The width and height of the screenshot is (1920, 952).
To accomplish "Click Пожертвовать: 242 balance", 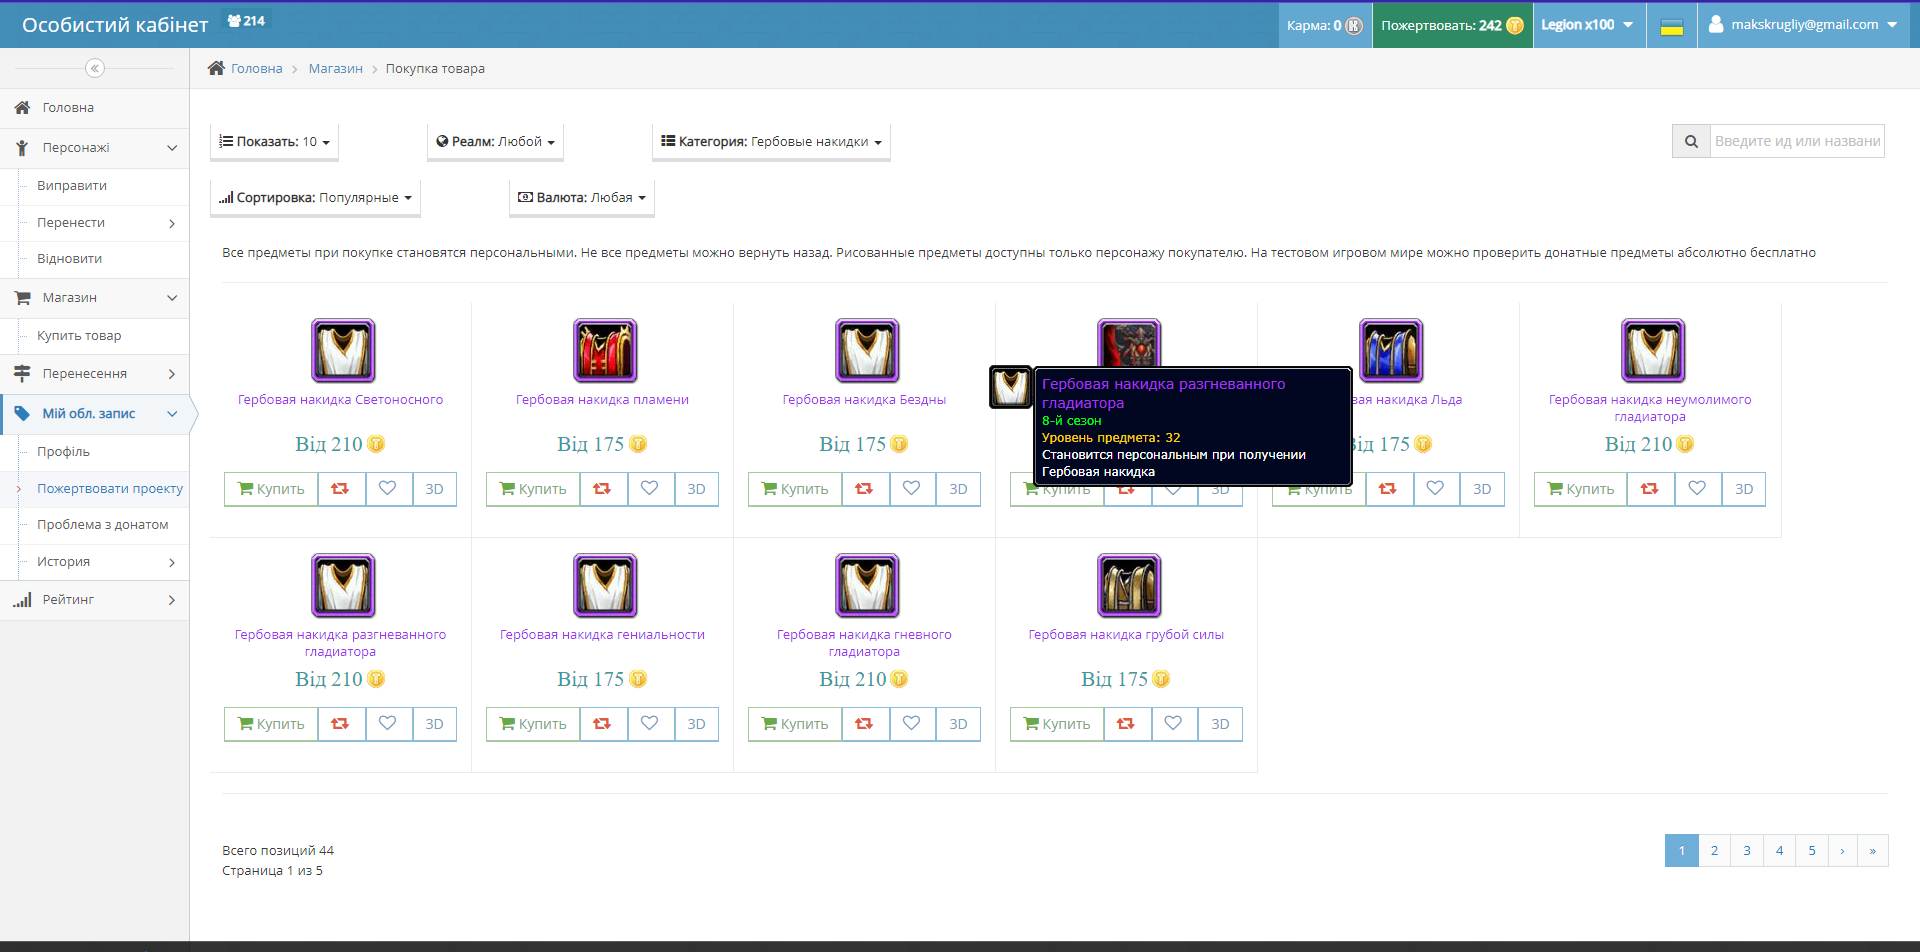I will [1452, 25].
